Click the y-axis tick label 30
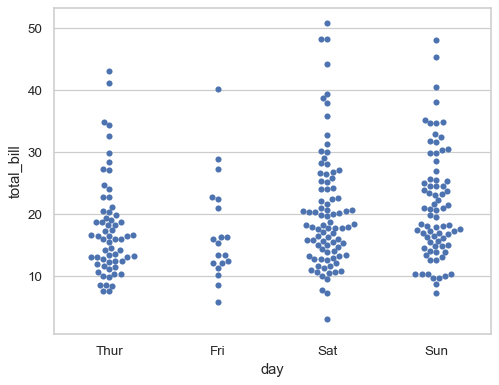Image resolution: width=499 pixels, height=385 pixels. point(35,153)
